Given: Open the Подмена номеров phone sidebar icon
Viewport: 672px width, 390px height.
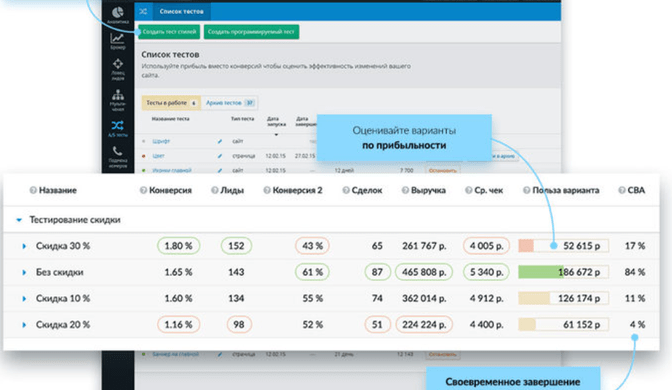Looking at the screenshot, I should point(117,151).
